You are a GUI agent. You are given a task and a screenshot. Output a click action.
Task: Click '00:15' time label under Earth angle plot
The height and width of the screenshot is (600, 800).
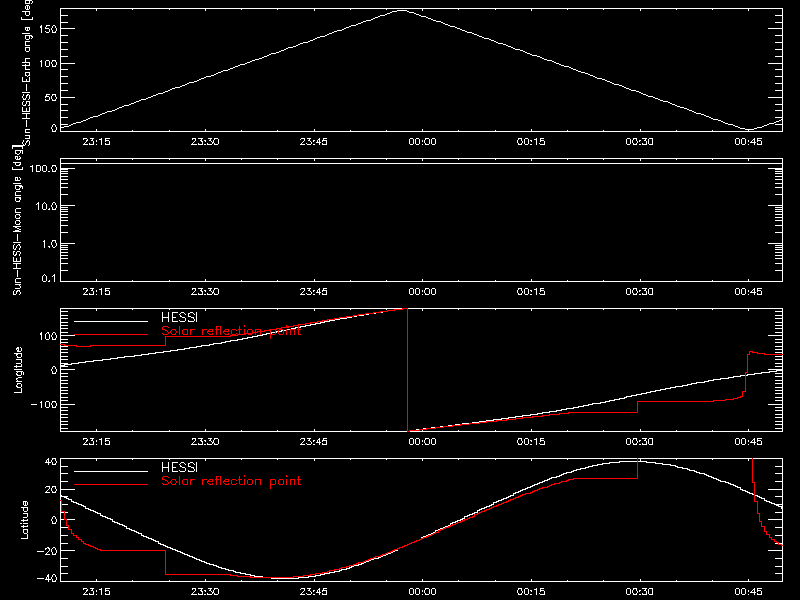(531, 141)
